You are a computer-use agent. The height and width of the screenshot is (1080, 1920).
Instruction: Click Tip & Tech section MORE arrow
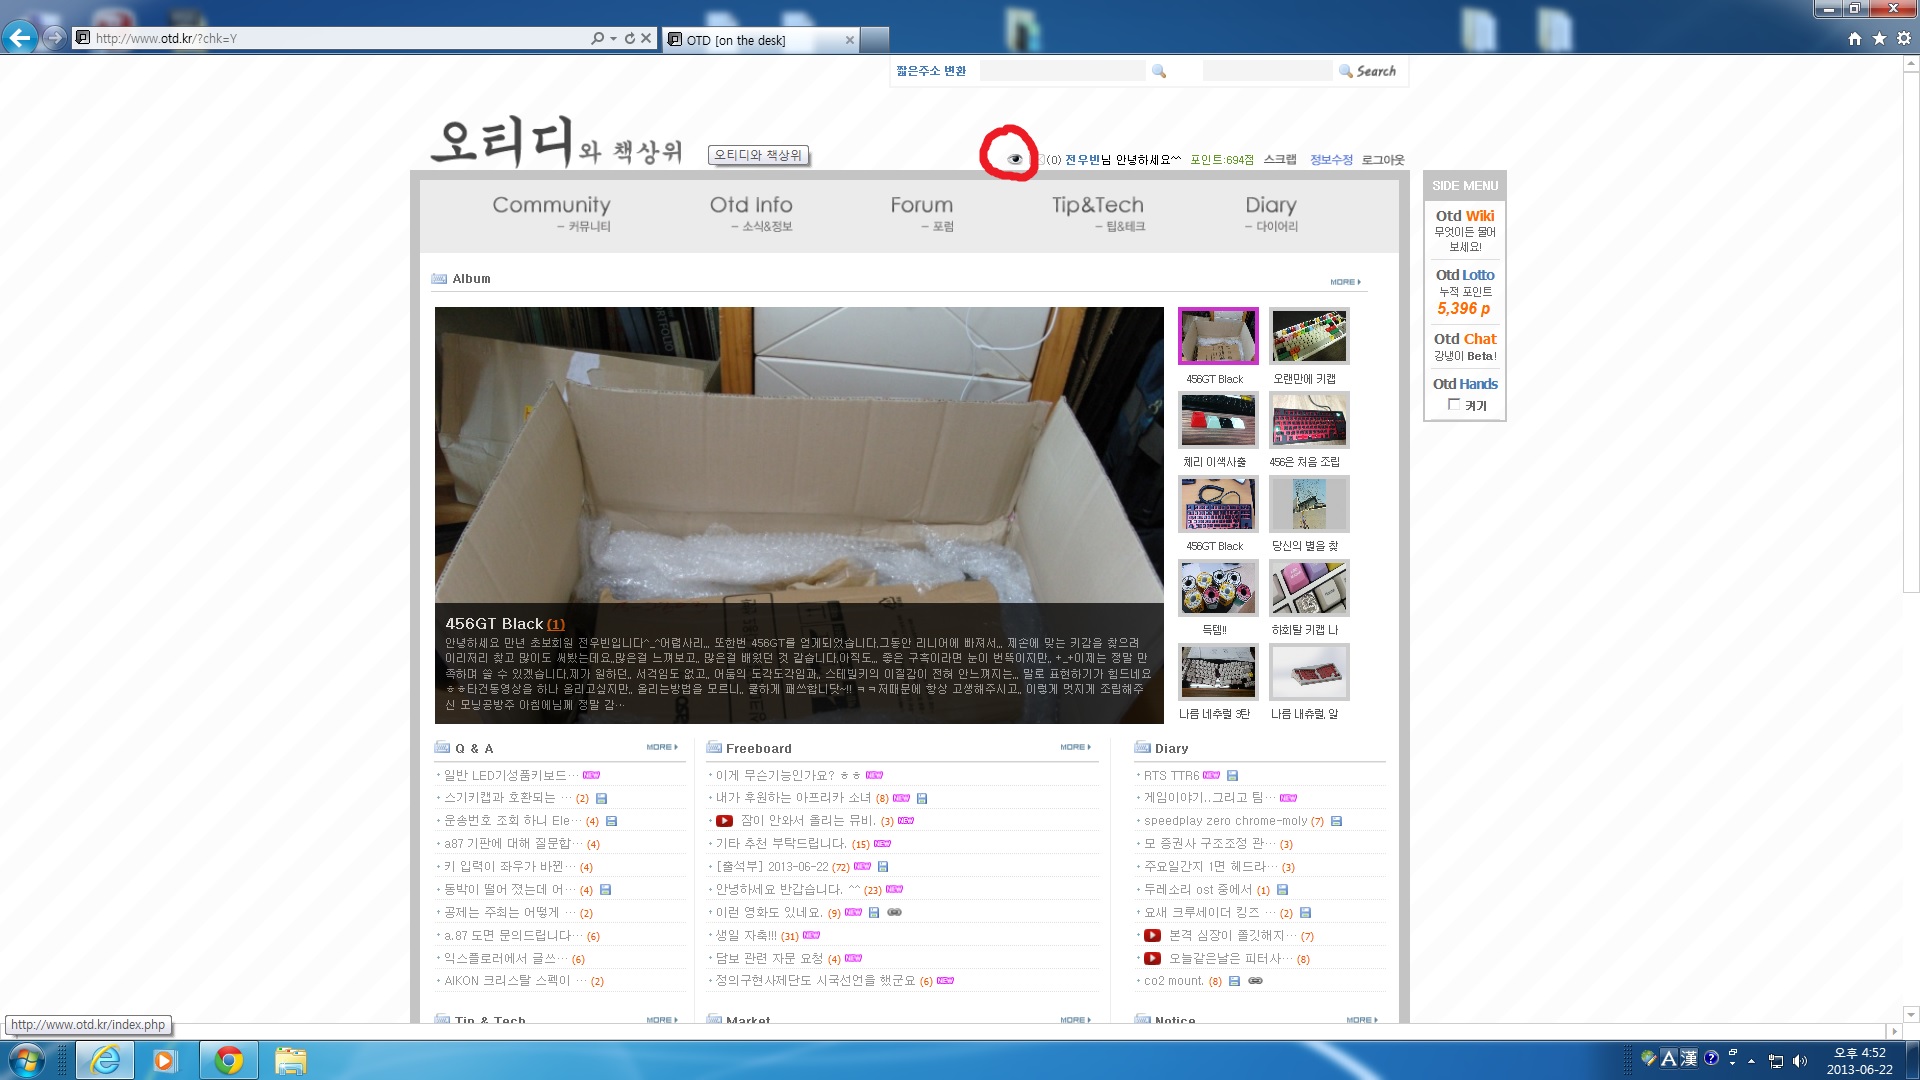pyautogui.click(x=662, y=1020)
